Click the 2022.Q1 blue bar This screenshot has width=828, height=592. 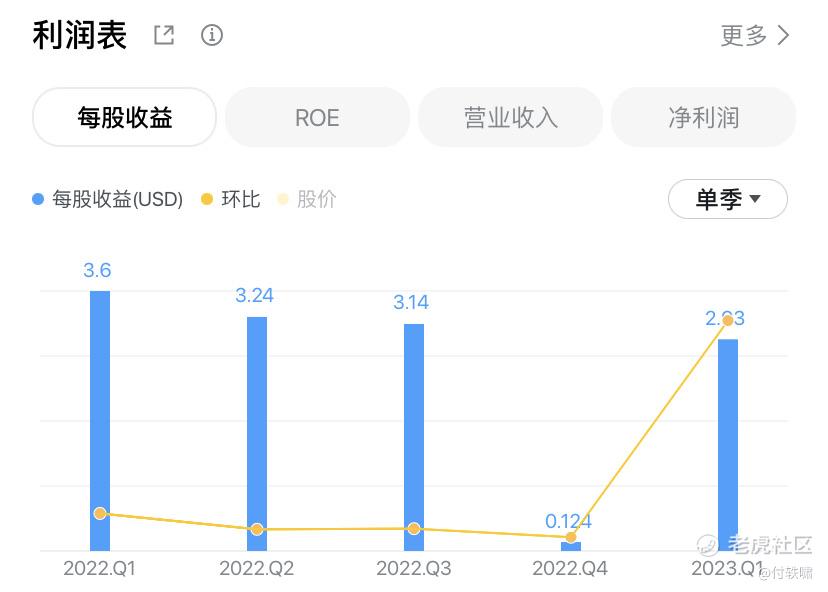coord(100,421)
